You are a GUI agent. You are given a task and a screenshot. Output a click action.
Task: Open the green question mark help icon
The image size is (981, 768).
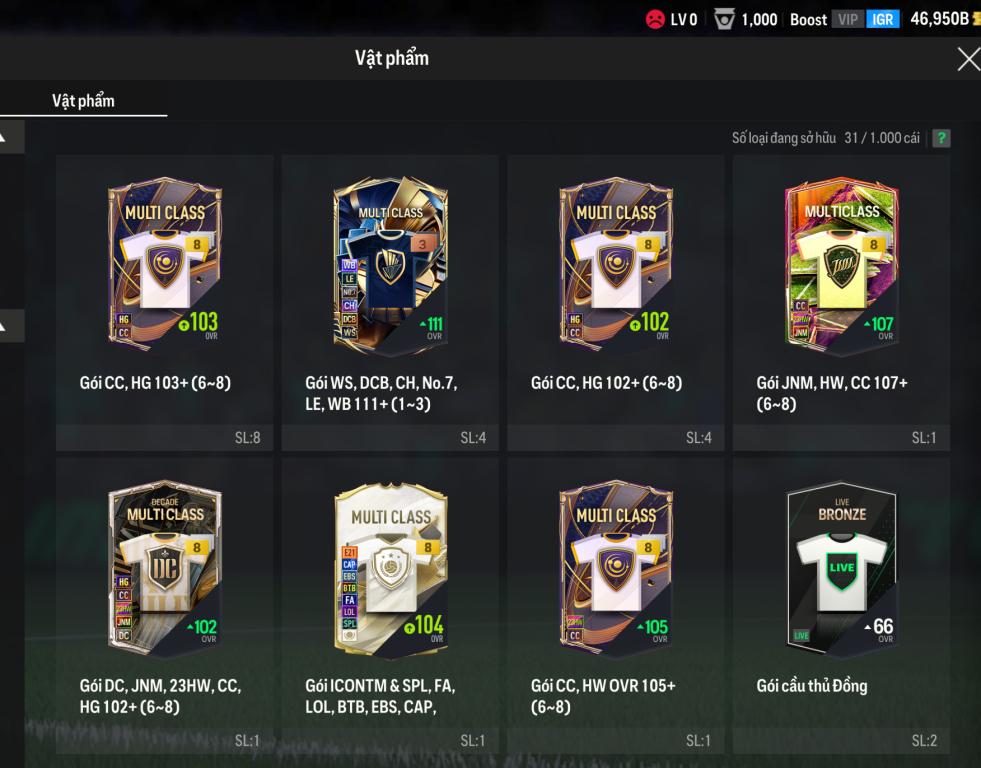point(941,138)
